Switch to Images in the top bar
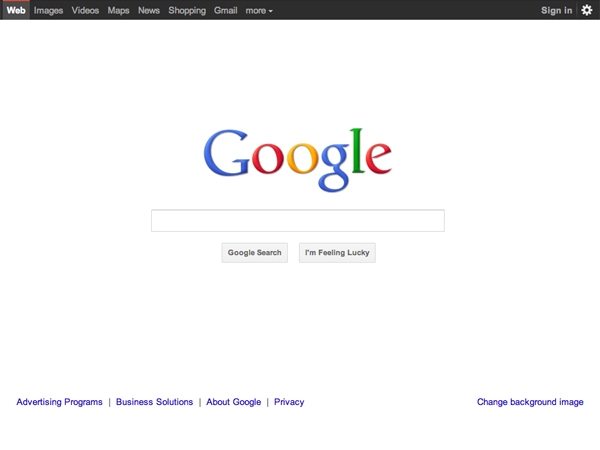The image size is (600, 450). click(48, 11)
